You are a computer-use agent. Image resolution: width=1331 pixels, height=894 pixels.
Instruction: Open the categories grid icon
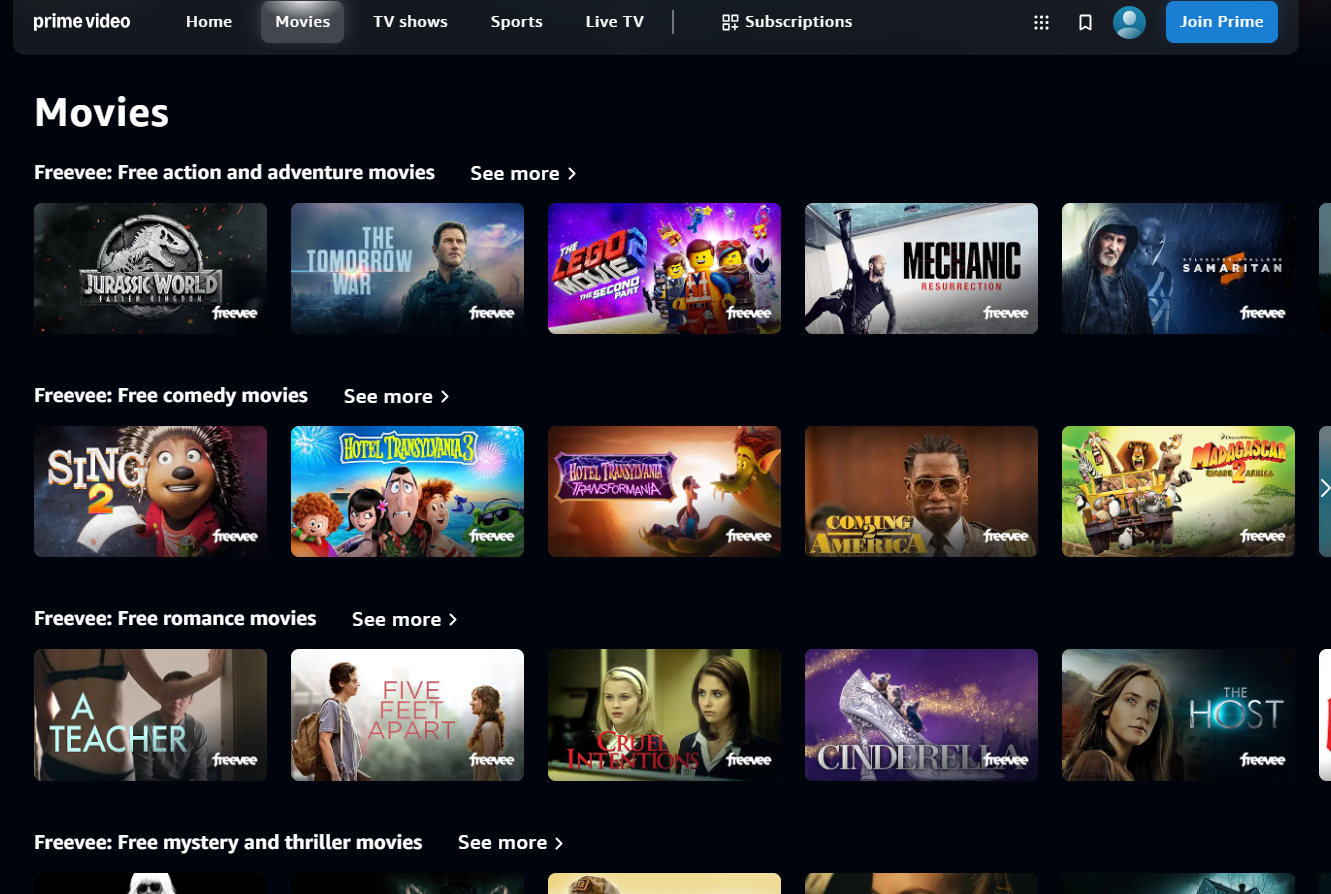coord(1041,22)
